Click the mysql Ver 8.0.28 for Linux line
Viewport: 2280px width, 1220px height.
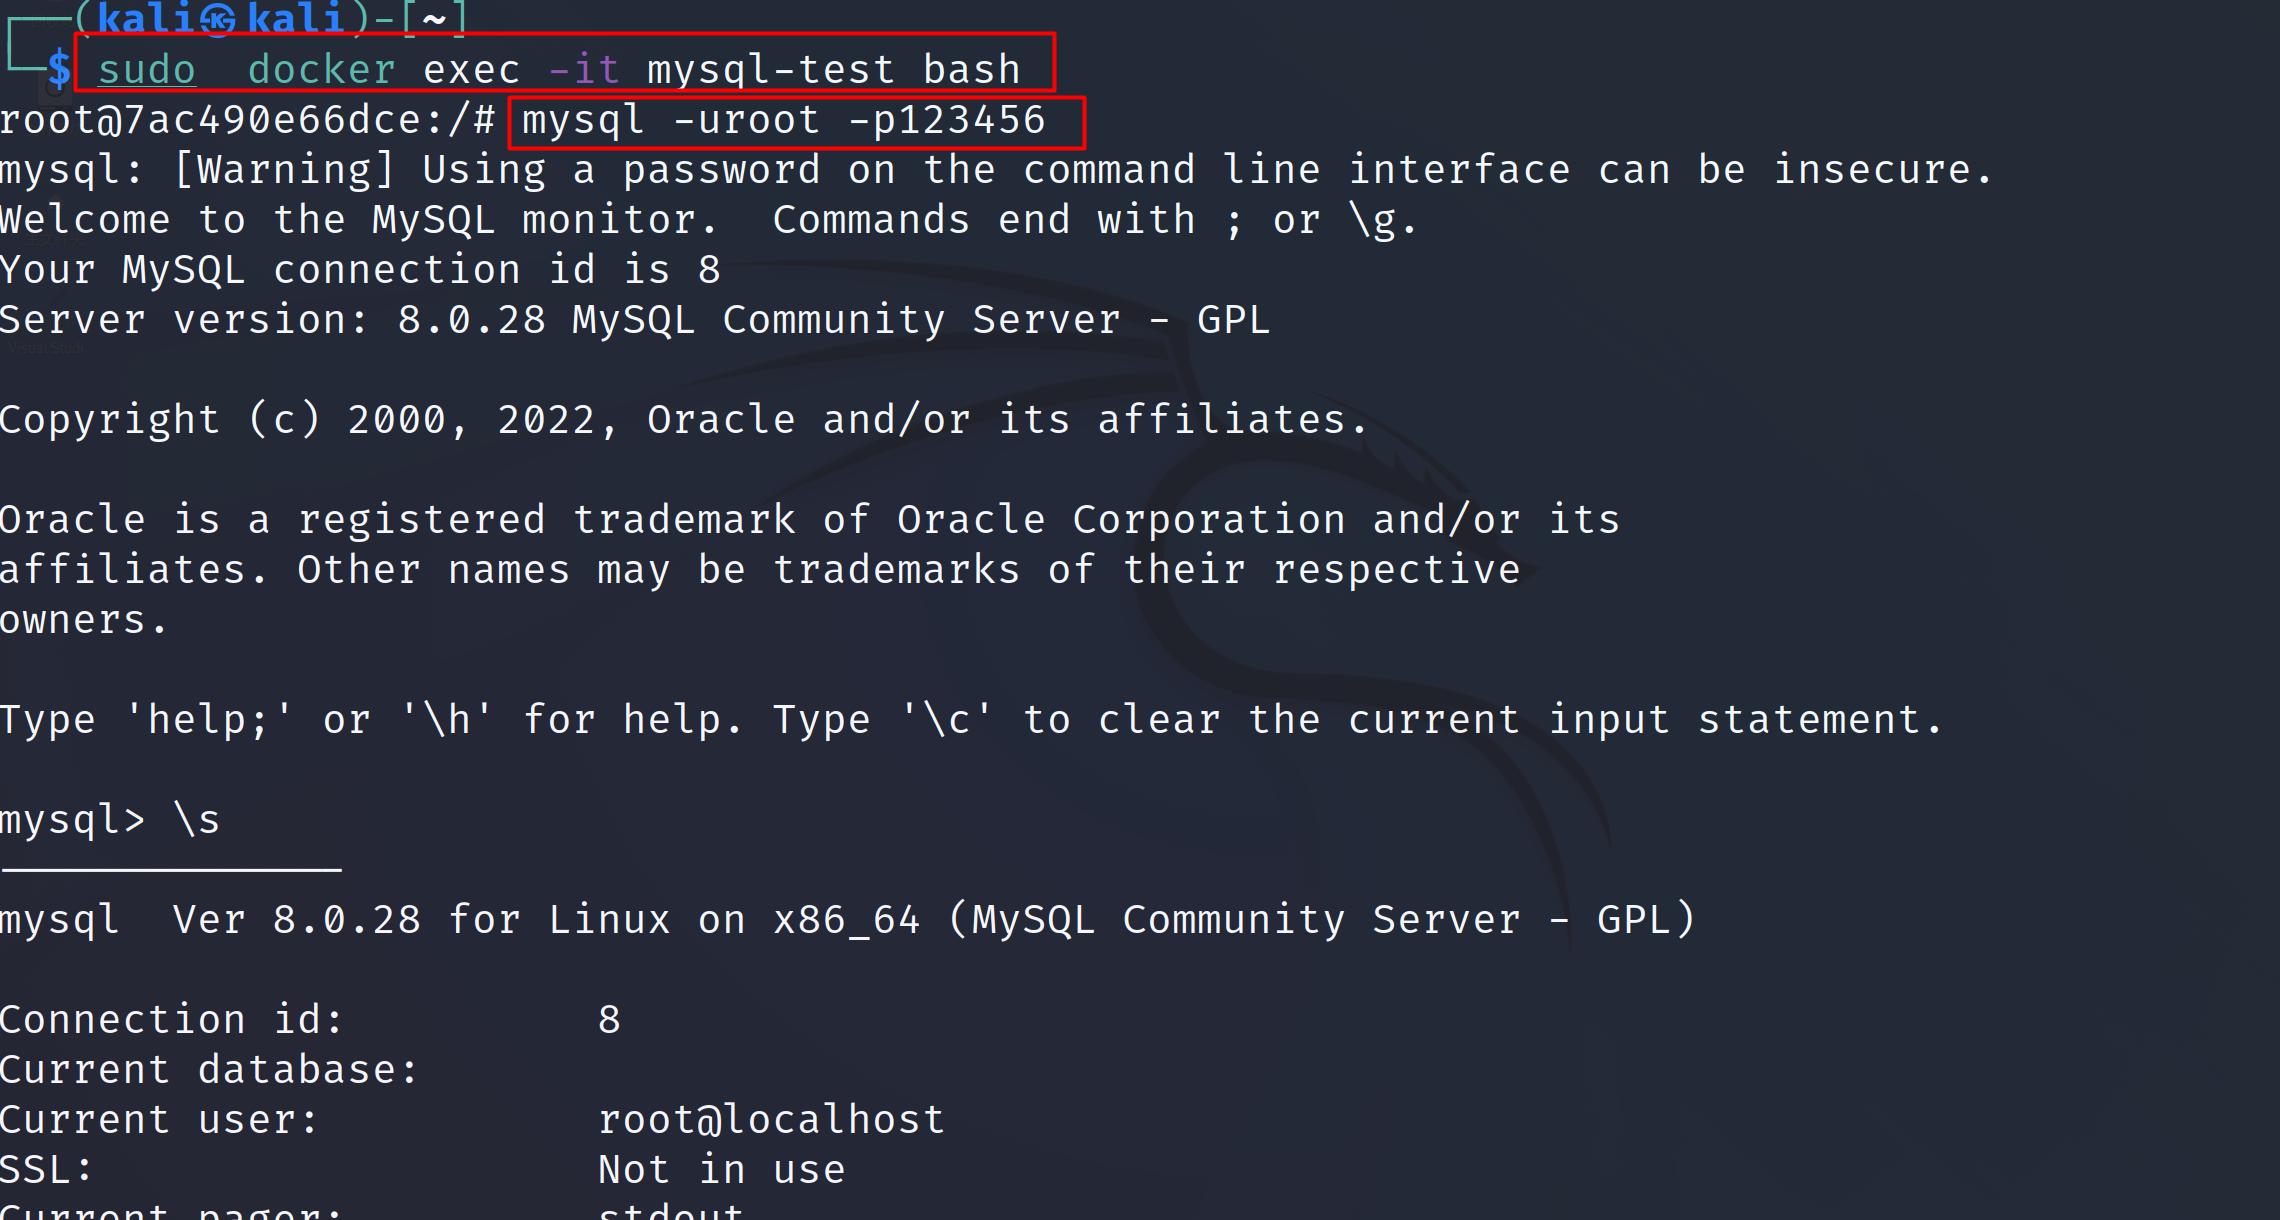click(846, 920)
